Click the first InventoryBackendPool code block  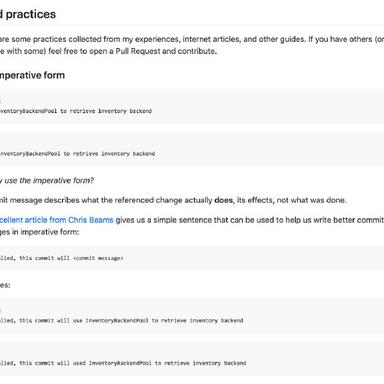point(192,106)
